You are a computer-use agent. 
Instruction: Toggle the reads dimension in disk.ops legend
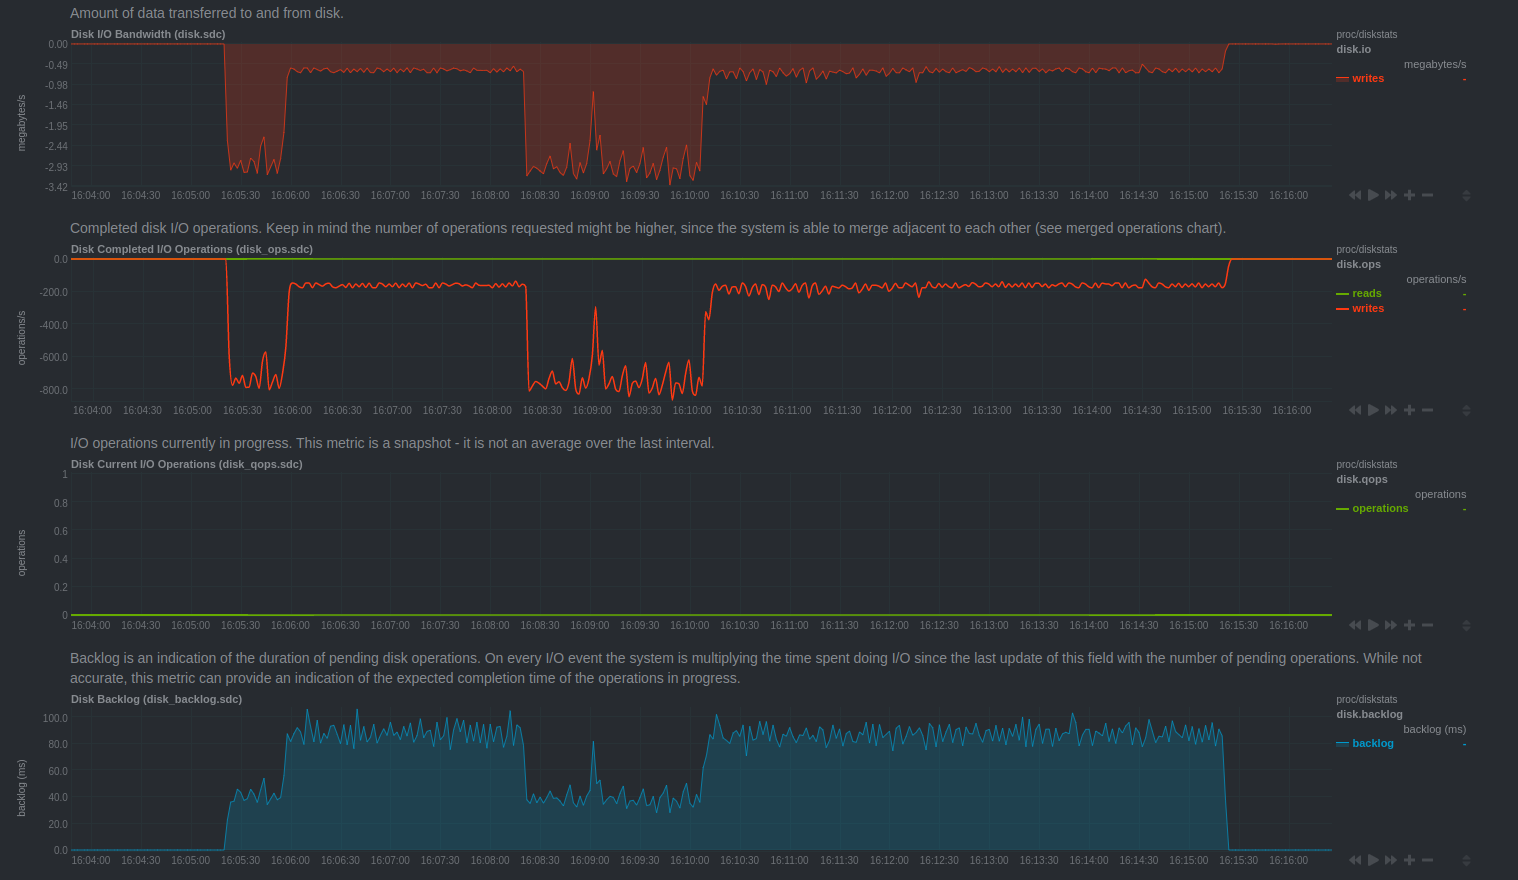click(1366, 293)
